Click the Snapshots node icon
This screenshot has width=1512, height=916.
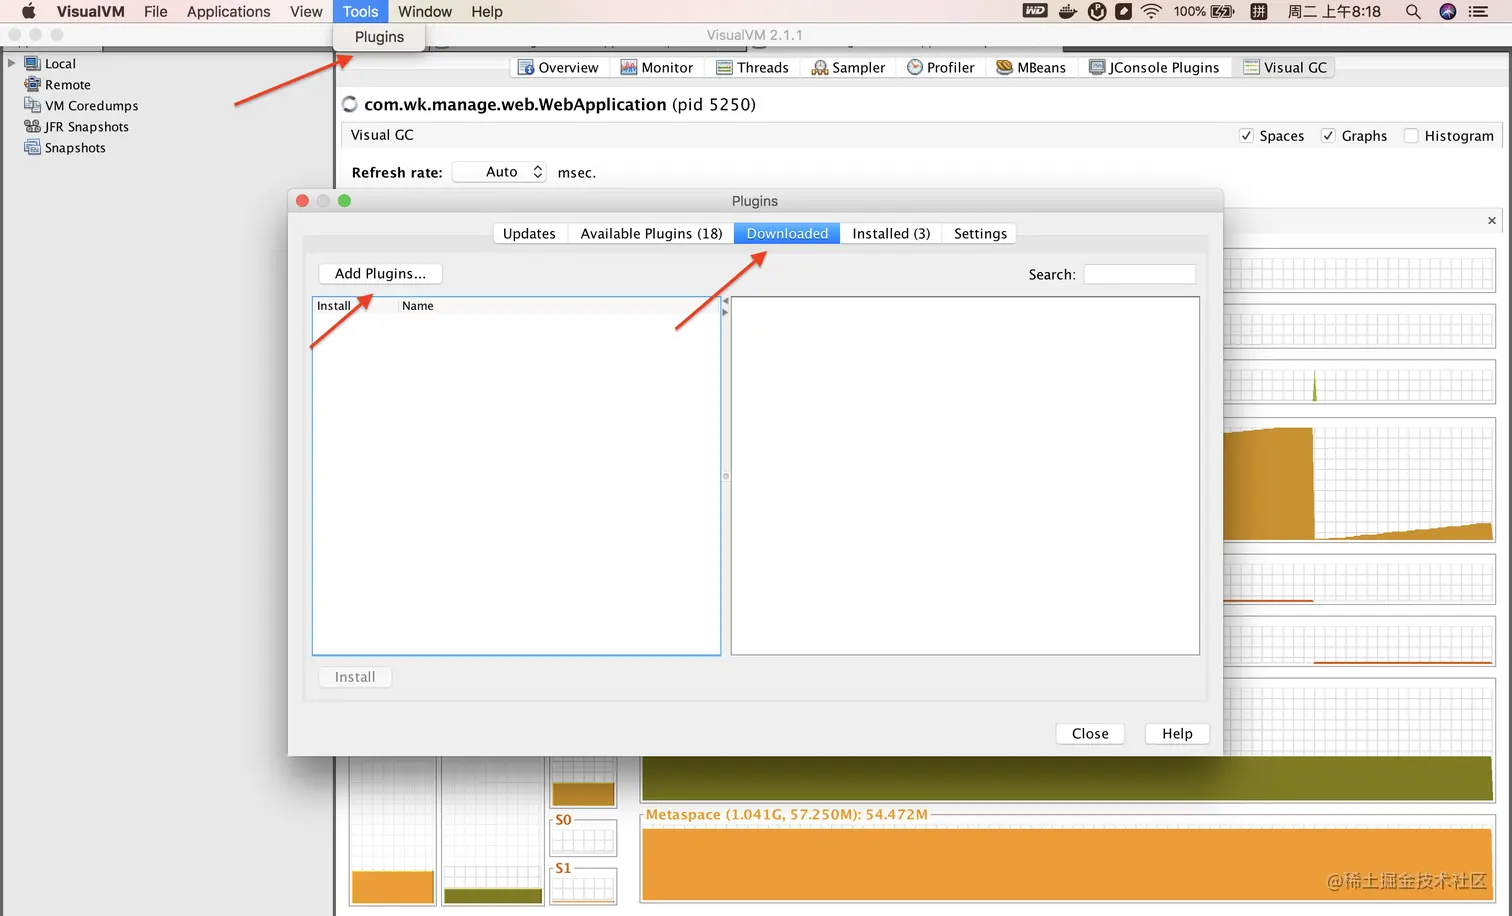[x=32, y=147]
